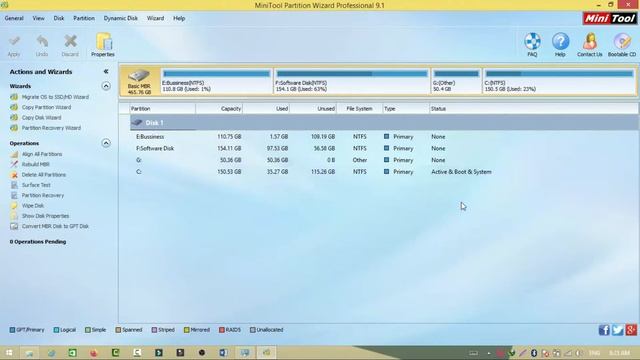Click Partition Recovery under Operations

click(x=43, y=196)
